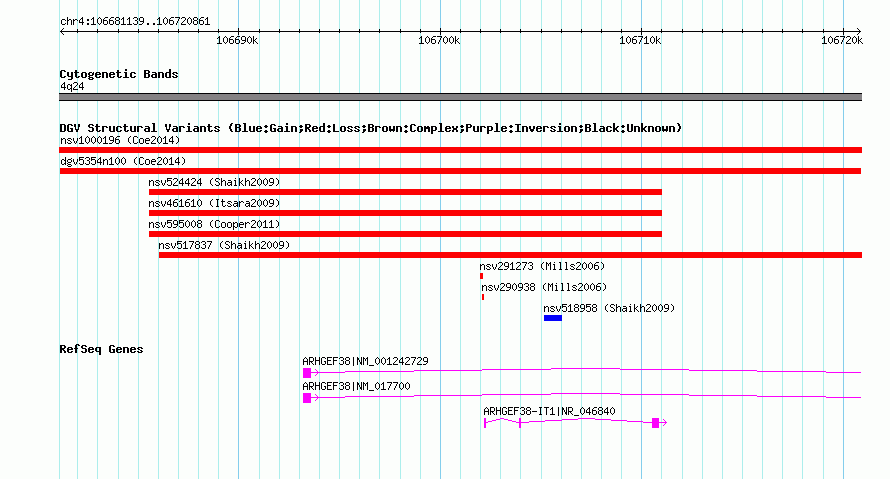Screen dimensions: 890x479
Task: Click the small nsv290938 red marker
Action: coord(483,297)
